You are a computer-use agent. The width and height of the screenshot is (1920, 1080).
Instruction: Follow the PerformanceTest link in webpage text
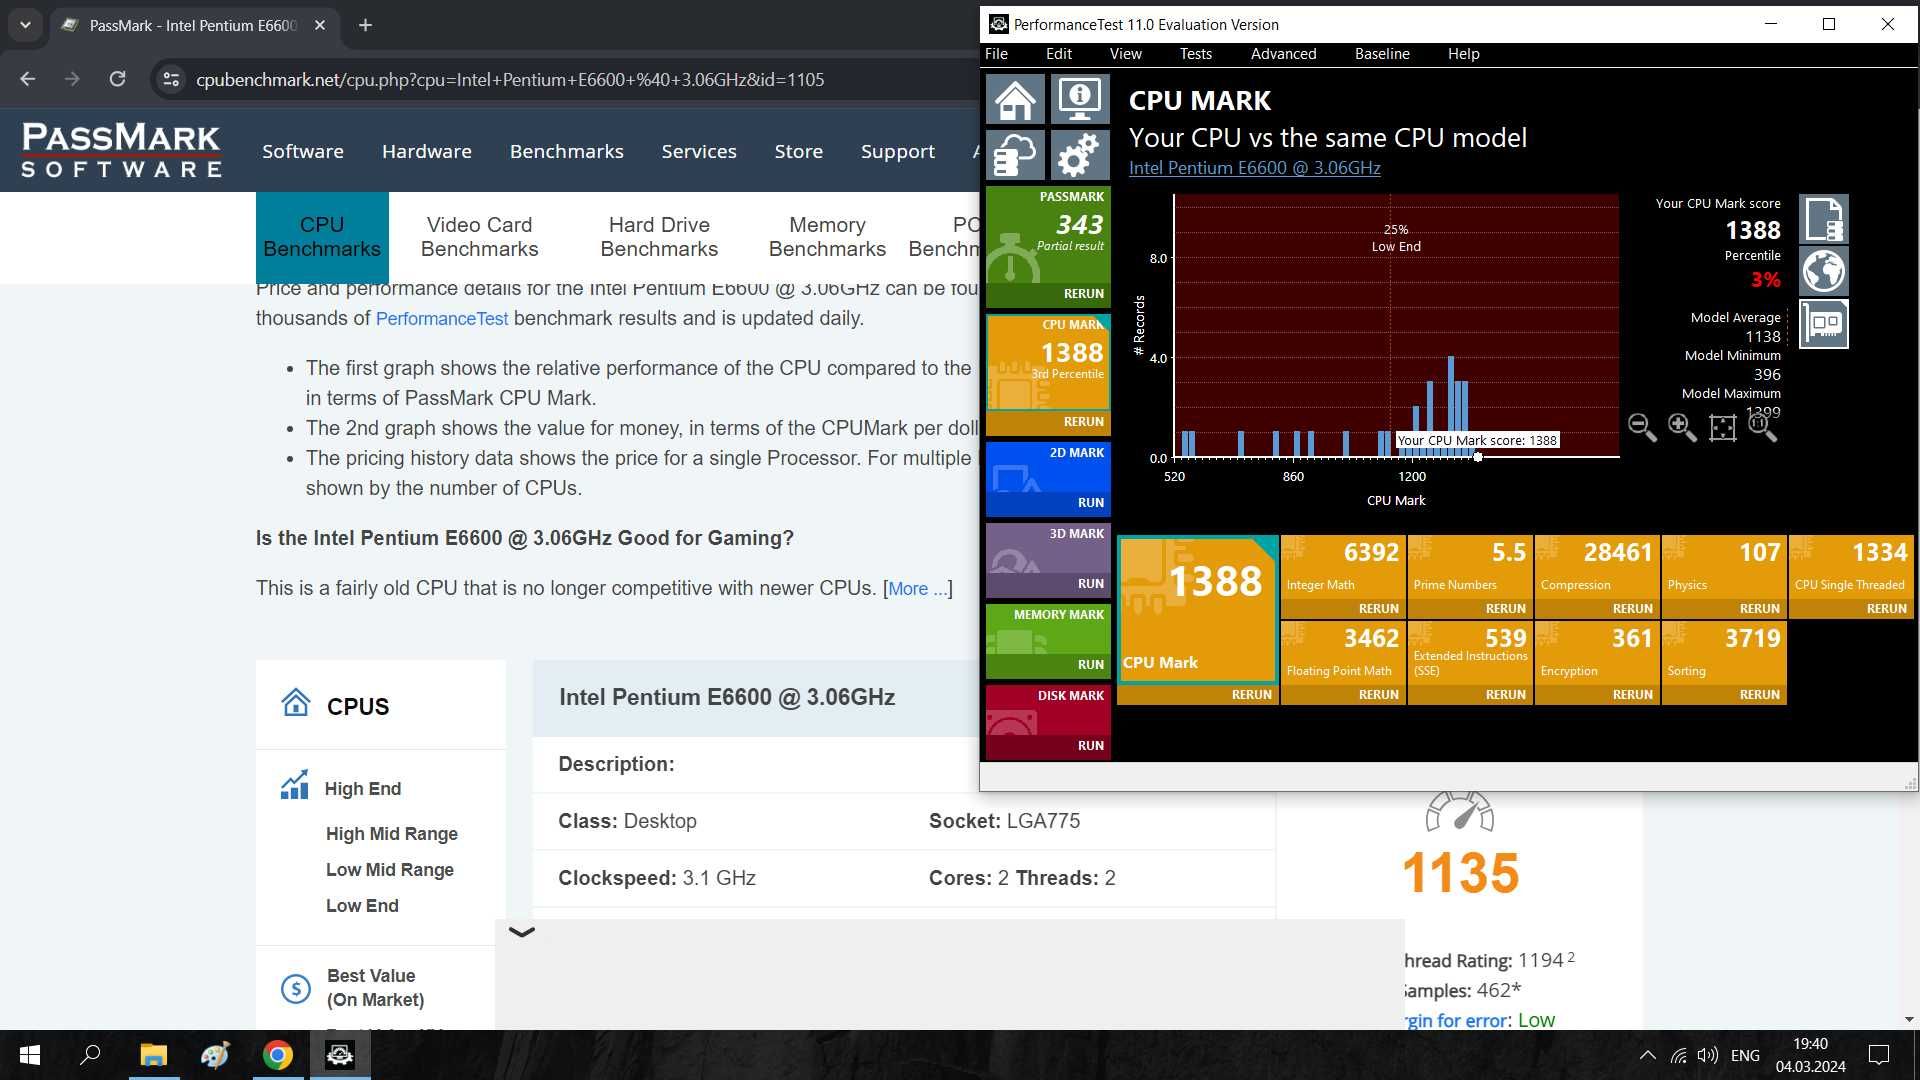click(x=442, y=318)
